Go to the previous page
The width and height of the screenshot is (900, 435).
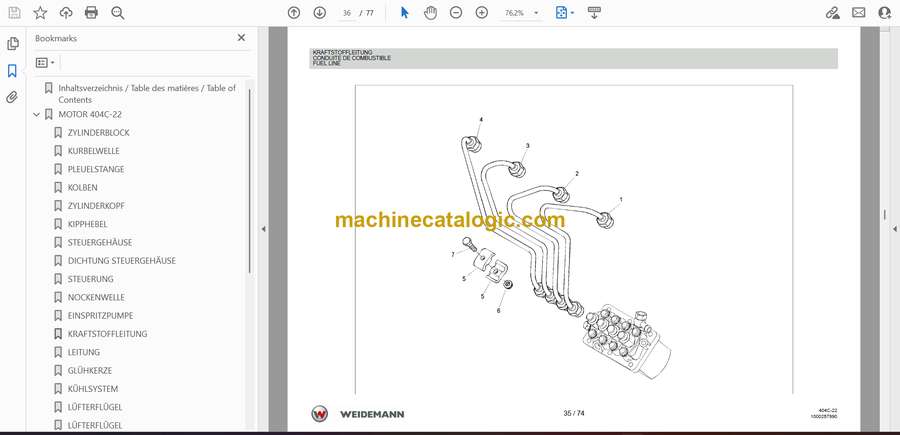294,13
